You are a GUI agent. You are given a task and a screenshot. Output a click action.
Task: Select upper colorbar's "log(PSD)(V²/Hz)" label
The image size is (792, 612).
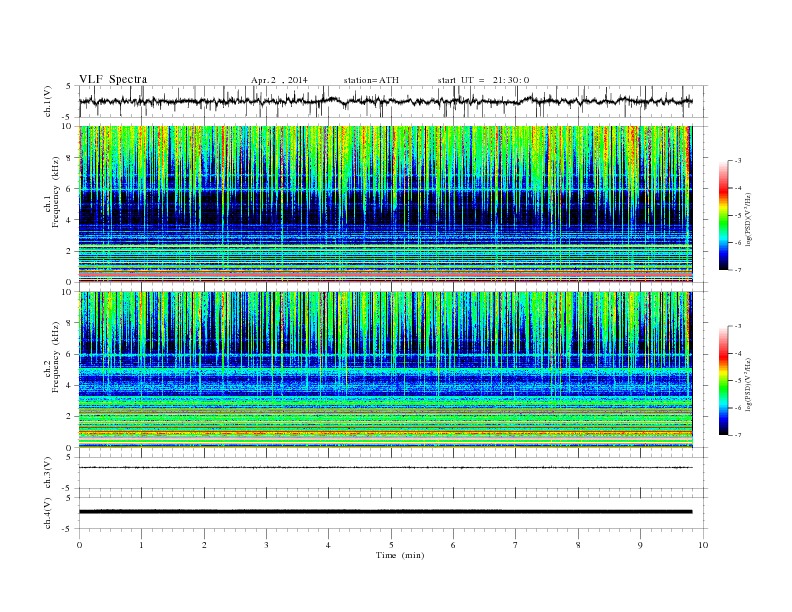coord(747,219)
